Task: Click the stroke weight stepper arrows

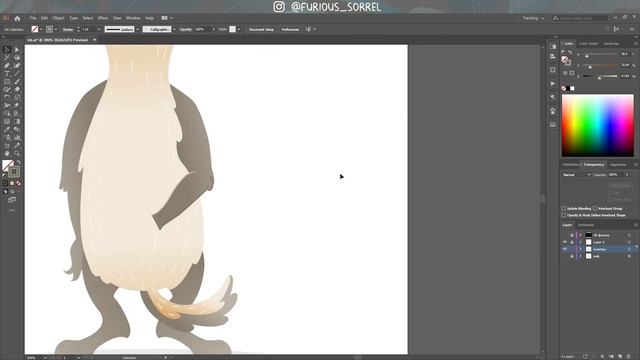Action: pos(78,29)
